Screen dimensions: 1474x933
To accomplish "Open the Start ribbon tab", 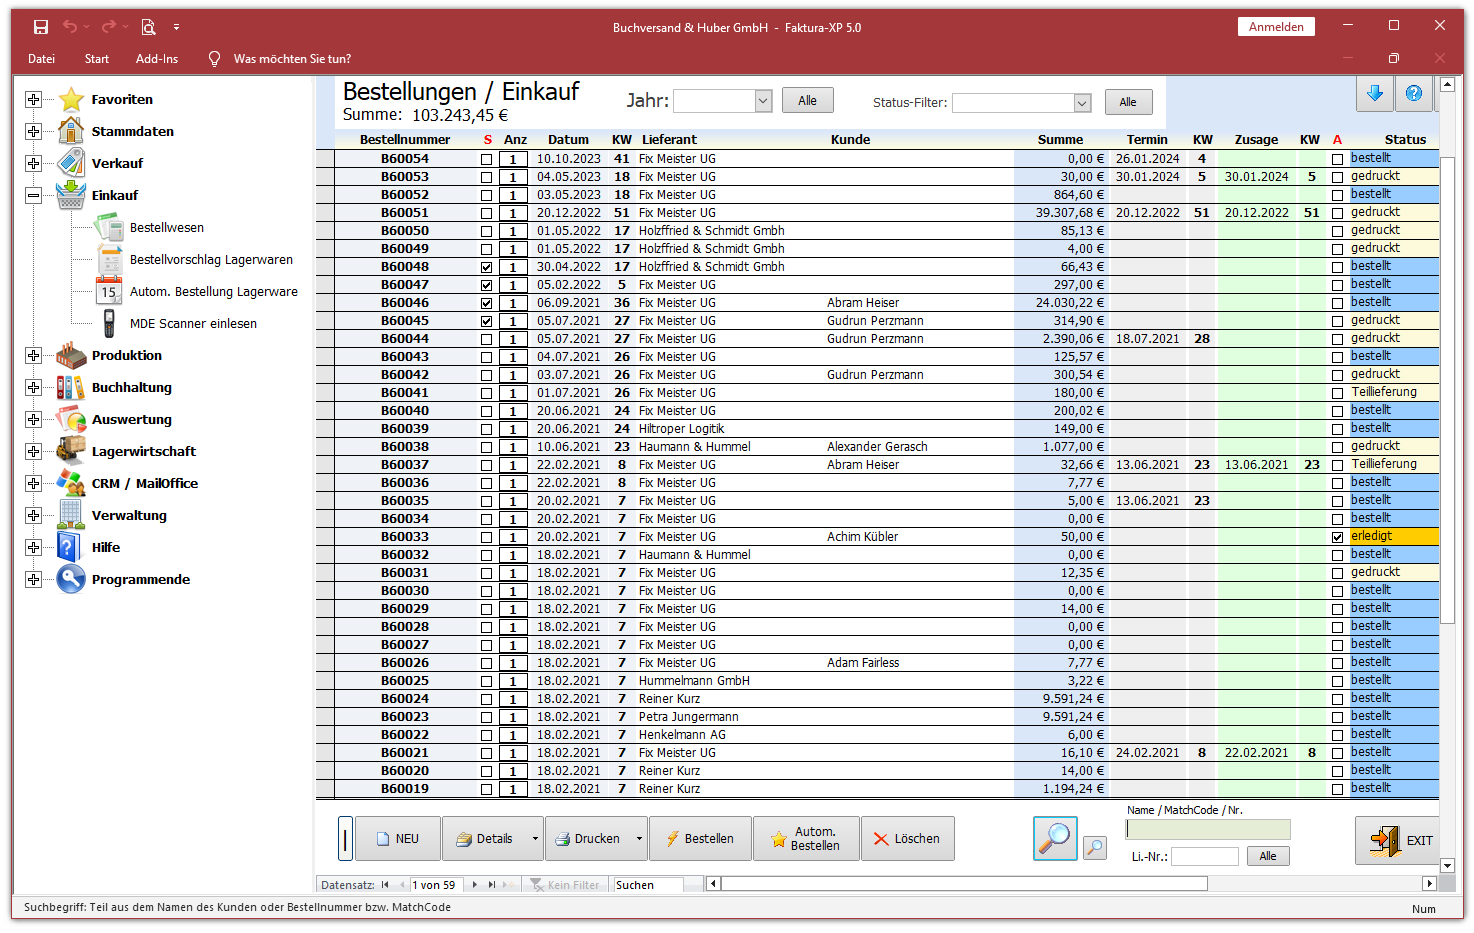I will click(97, 59).
